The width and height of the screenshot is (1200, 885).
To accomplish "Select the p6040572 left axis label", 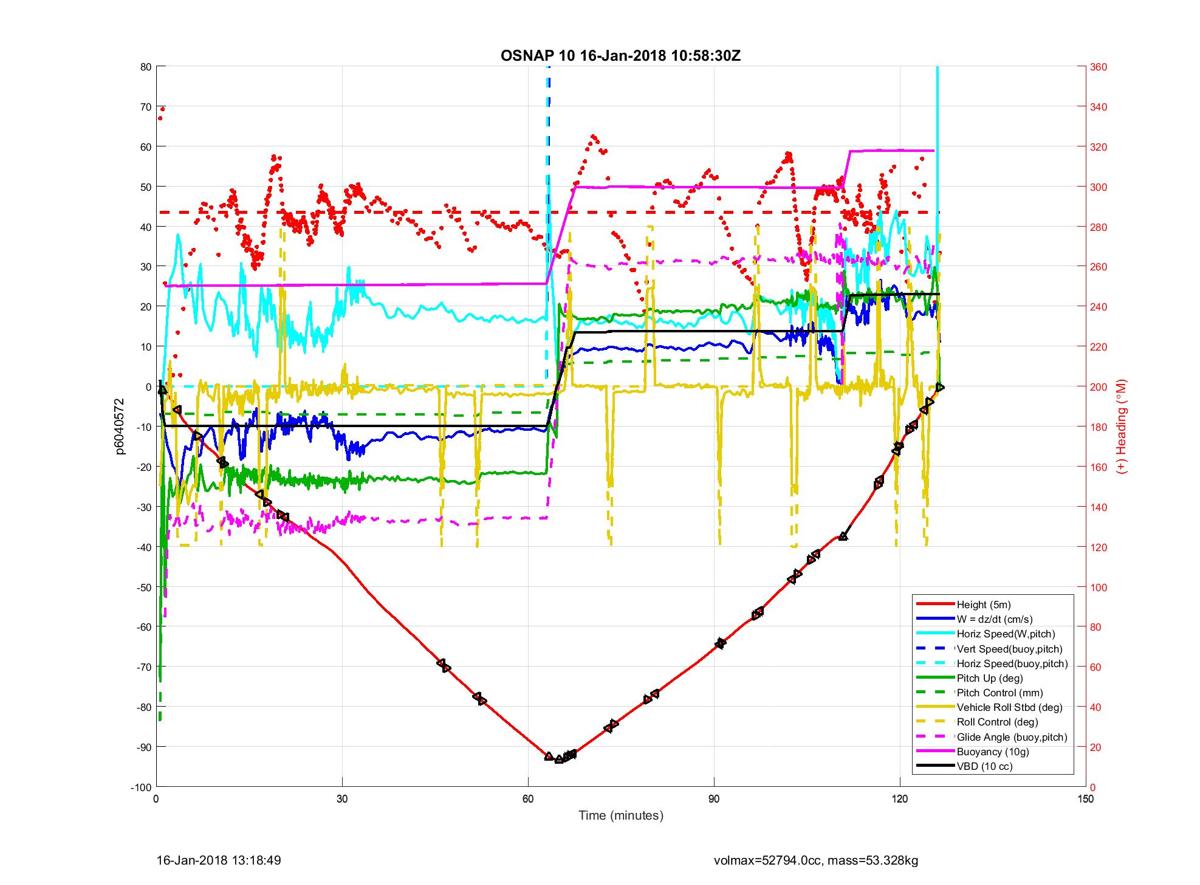I will [119, 426].
